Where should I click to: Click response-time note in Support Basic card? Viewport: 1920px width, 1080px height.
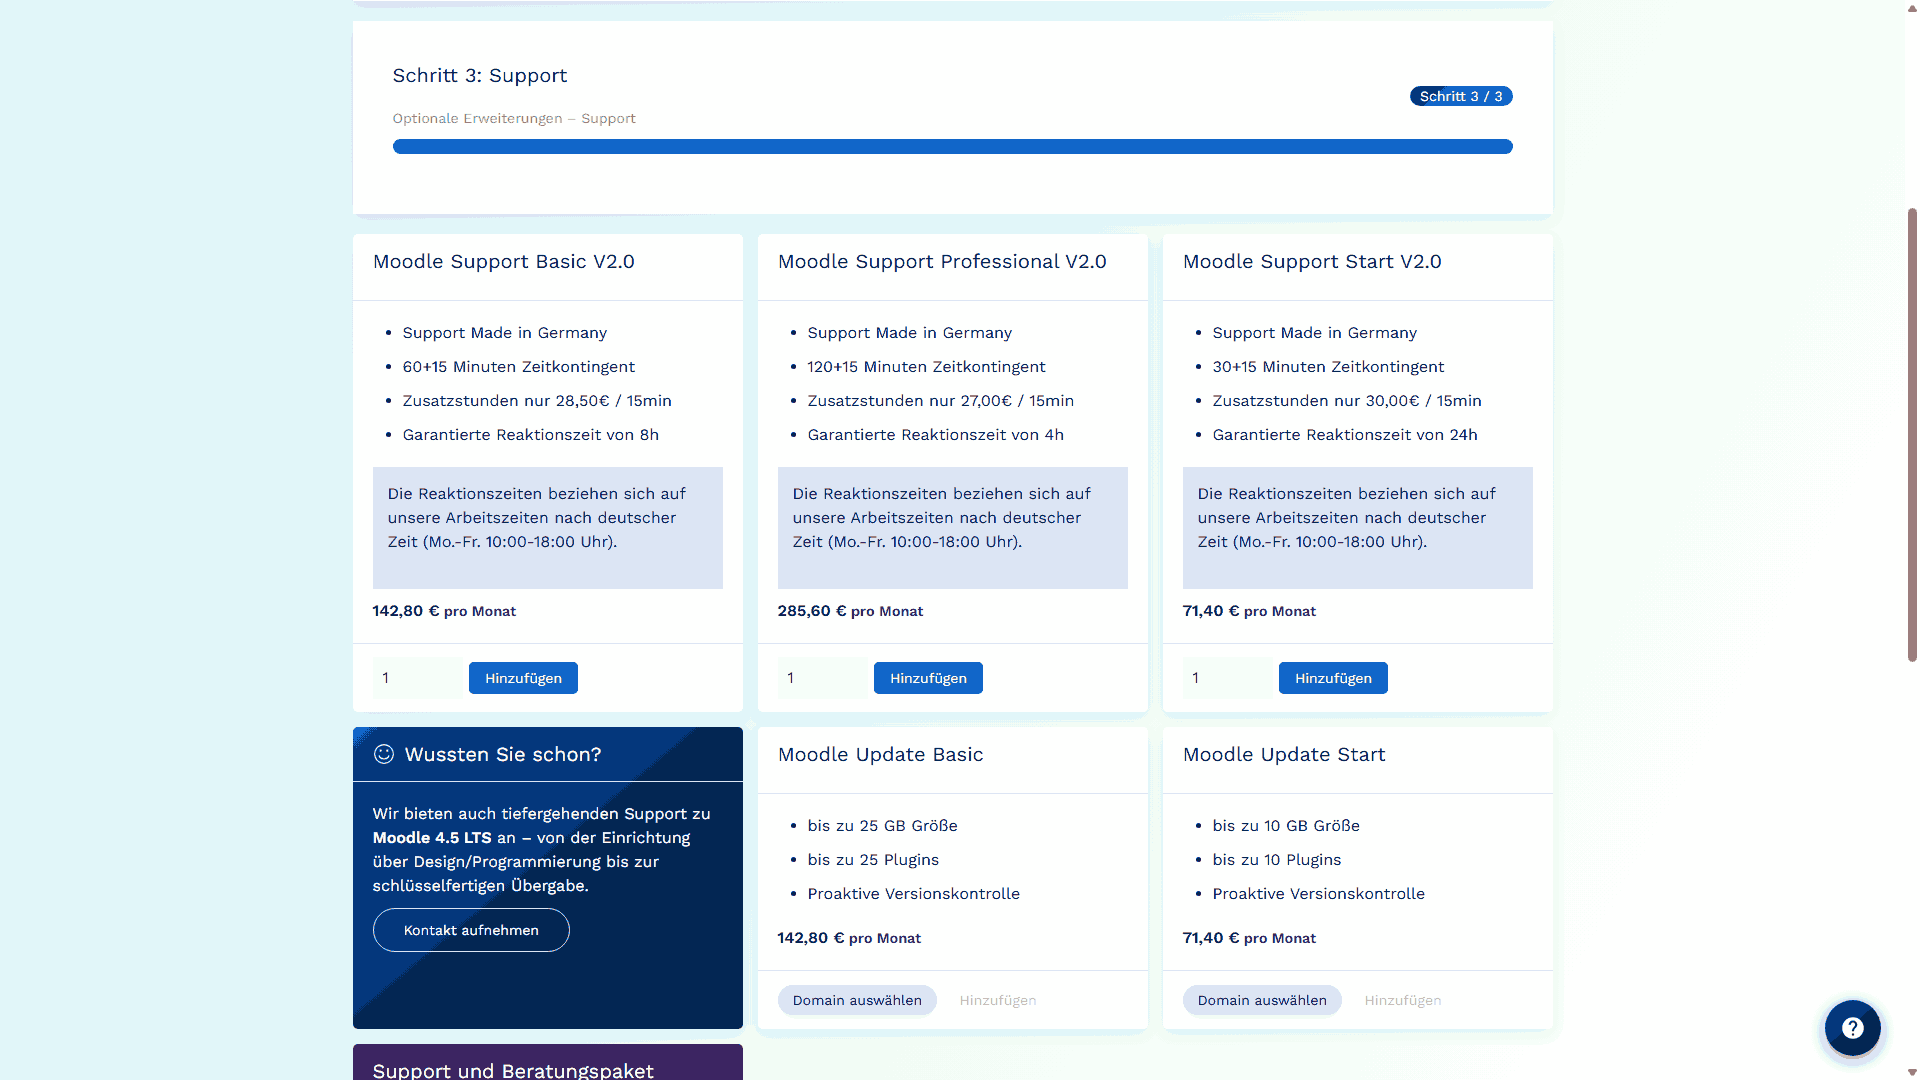pyautogui.click(x=548, y=528)
